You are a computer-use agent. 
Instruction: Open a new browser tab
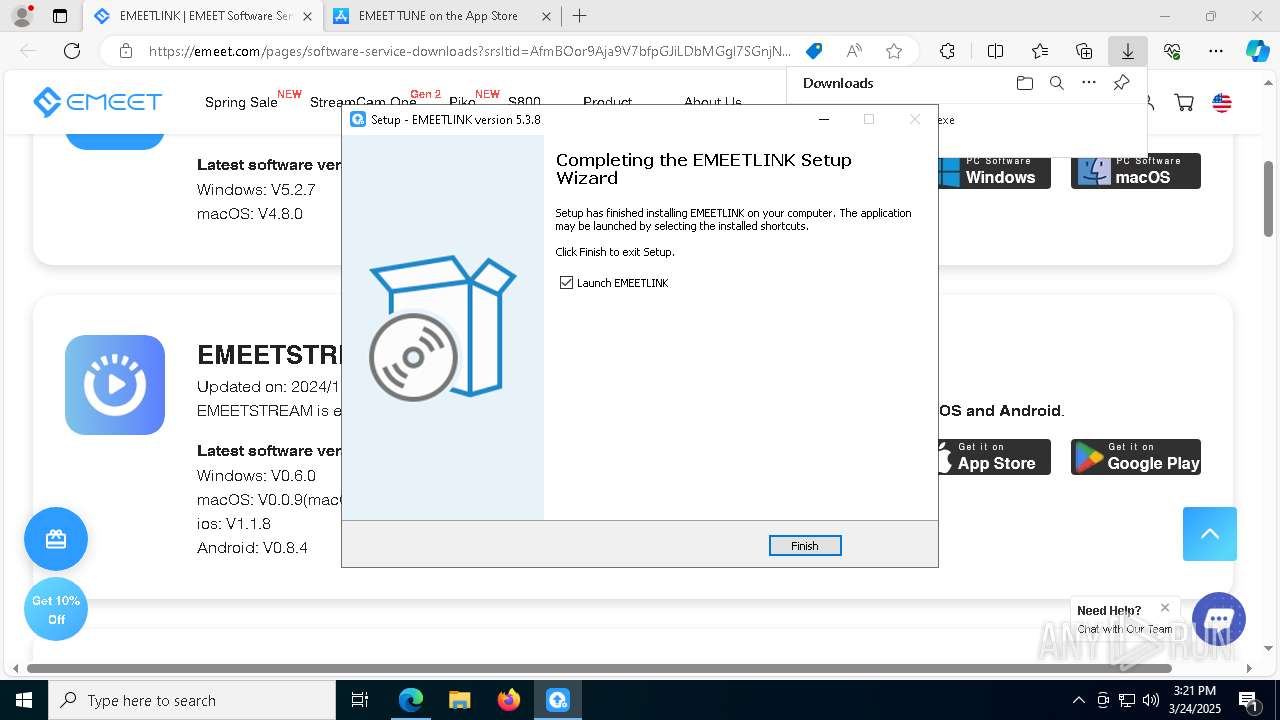pyautogui.click(x=580, y=16)
